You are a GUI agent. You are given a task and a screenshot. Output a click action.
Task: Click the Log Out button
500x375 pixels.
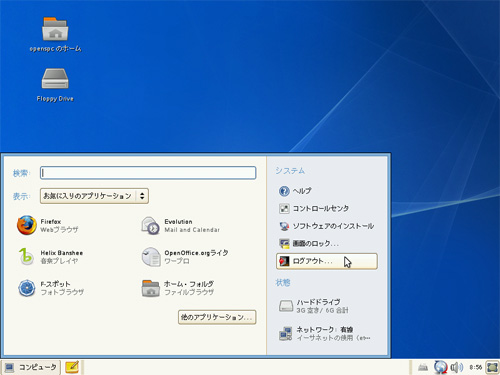tap(327, 261)
